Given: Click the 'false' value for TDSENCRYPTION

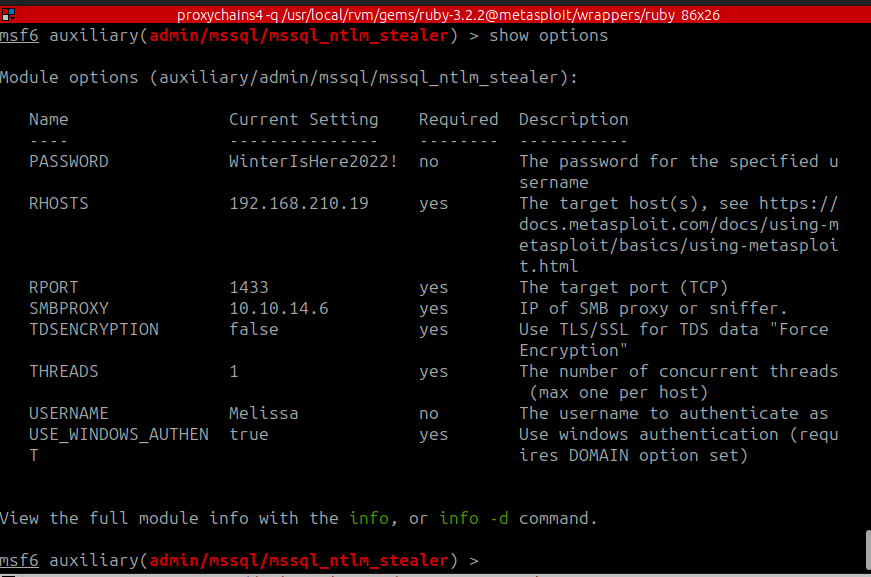Looking at the screenshot, I should (254, 329).
